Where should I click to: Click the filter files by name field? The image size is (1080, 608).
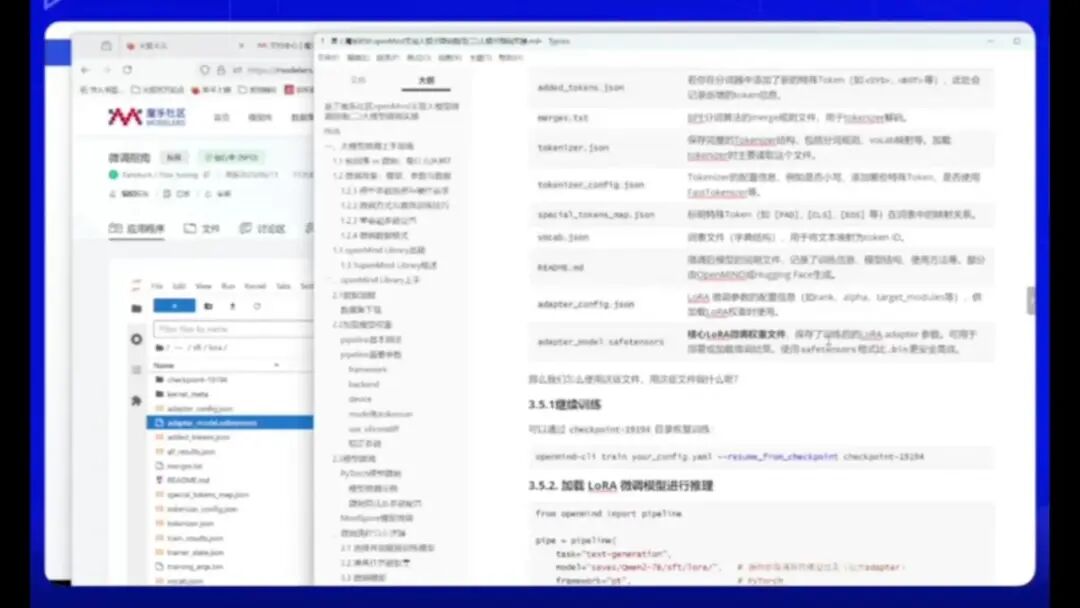[x=233, y=329]
